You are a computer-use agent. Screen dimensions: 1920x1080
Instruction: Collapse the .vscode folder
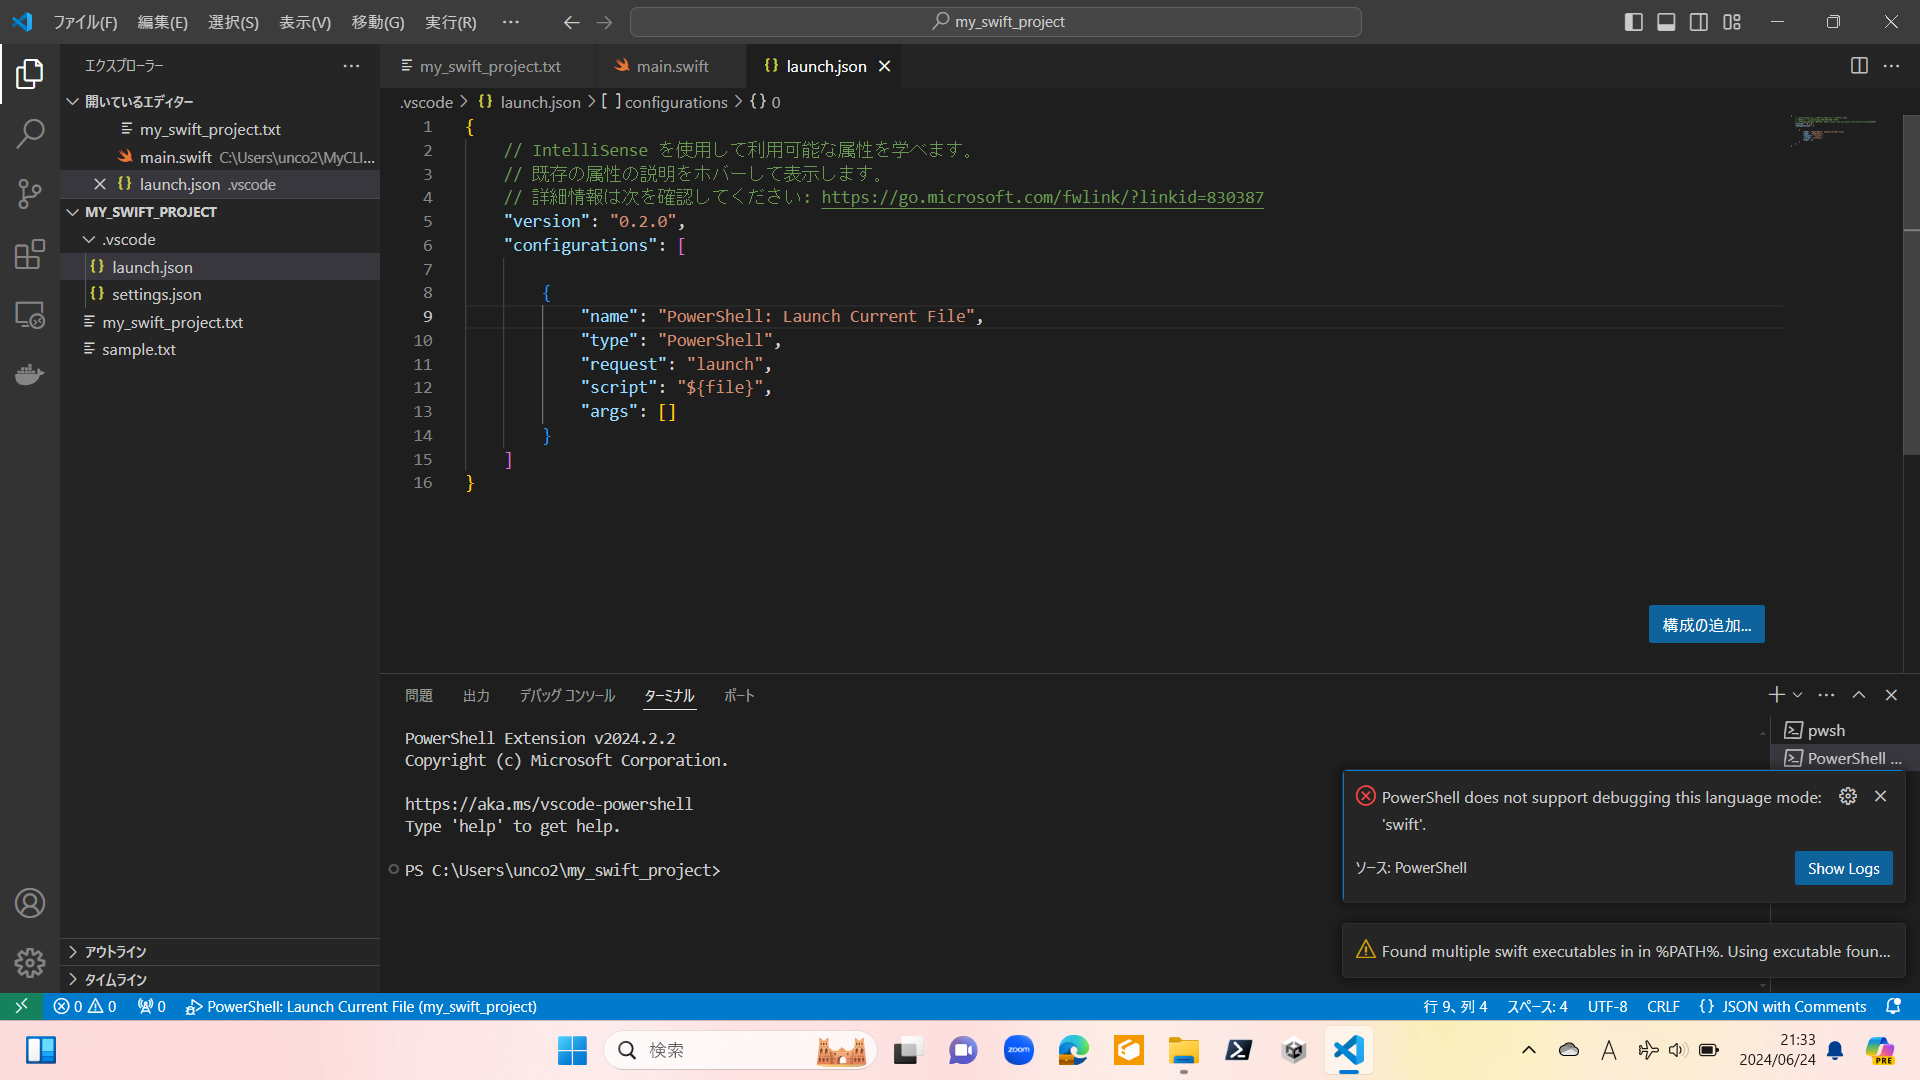pos(220,239)
